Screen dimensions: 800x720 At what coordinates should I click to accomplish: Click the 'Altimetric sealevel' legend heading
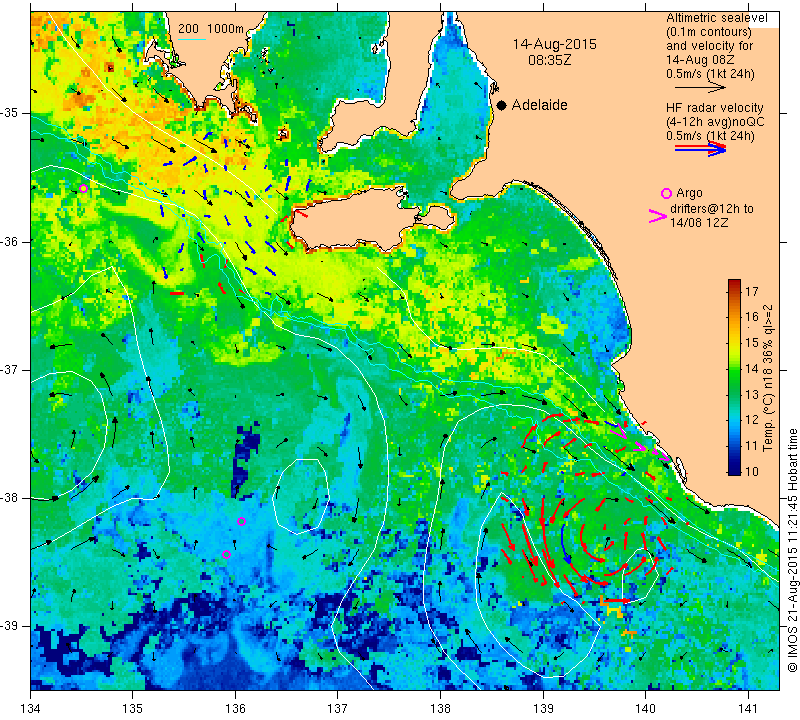717,18
